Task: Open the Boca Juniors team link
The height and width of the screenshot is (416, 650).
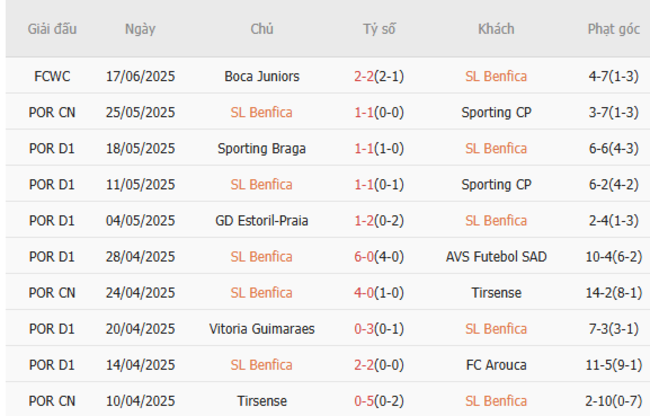Action: click(262, 76)
